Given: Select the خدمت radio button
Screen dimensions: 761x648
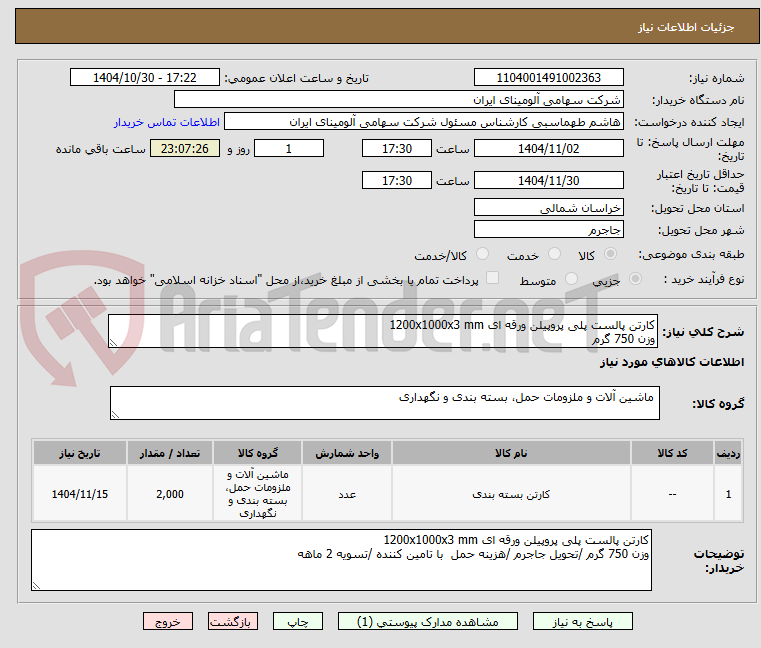Looking at the screenshot, I should (x=554, y=254).
